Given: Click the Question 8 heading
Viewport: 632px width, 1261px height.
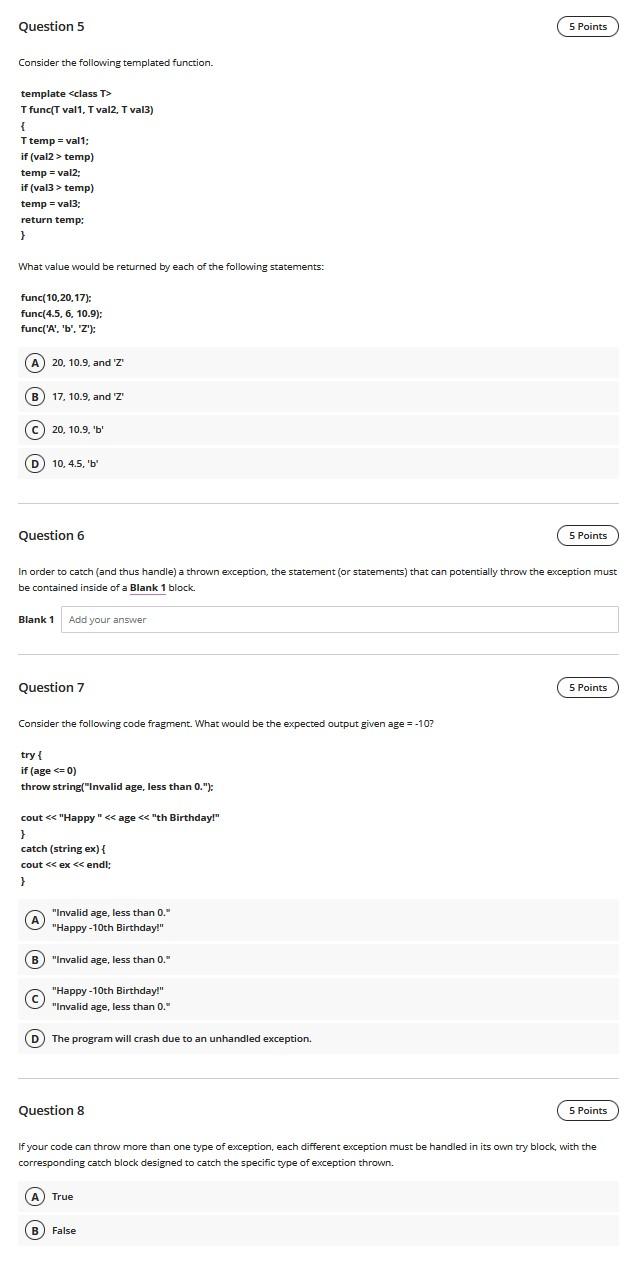Looking at the screenshot, I should tap(50, 1110).
